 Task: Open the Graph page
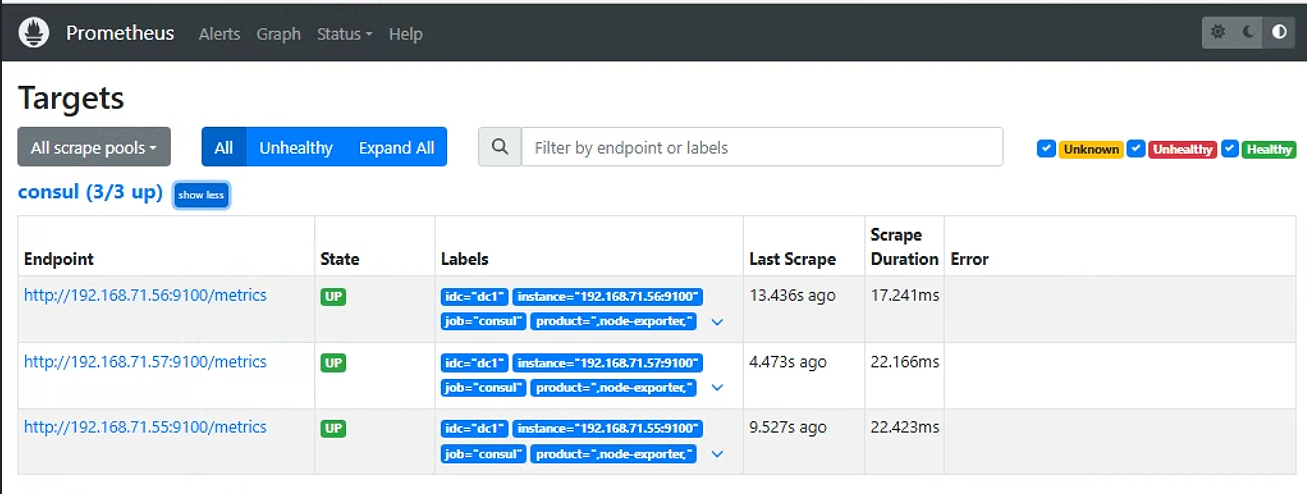(278, 33)
